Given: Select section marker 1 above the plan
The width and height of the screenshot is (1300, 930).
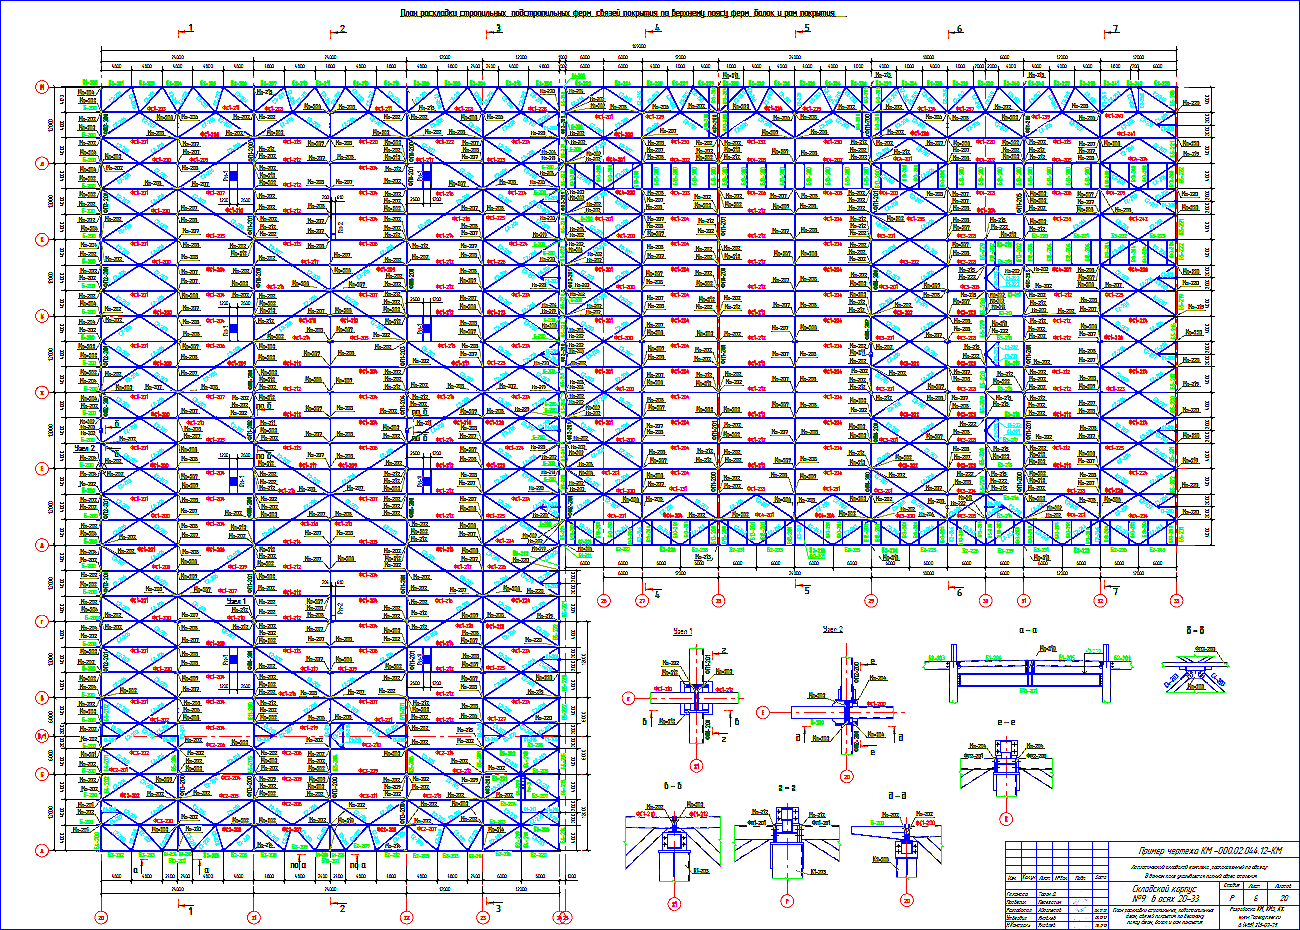Looking at the screenshot, I should 190,29.
